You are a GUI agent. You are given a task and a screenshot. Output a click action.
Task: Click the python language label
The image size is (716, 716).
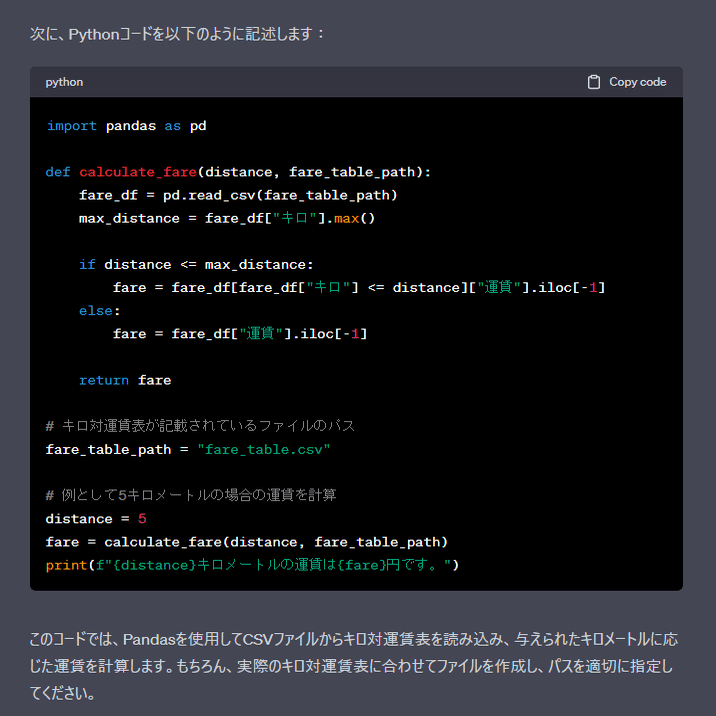coord(64,82)
